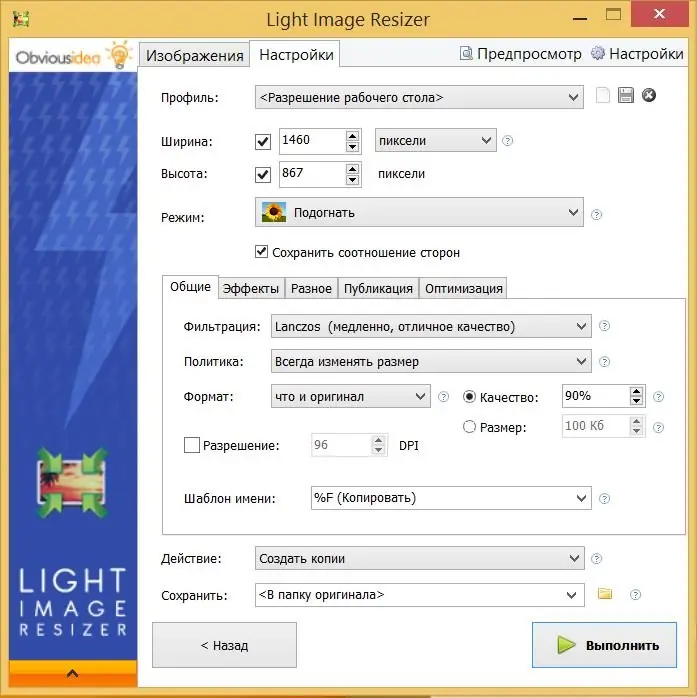
Task: Click the quality field showing 90%
Action: pyautogui.click(x=596, y=396)
